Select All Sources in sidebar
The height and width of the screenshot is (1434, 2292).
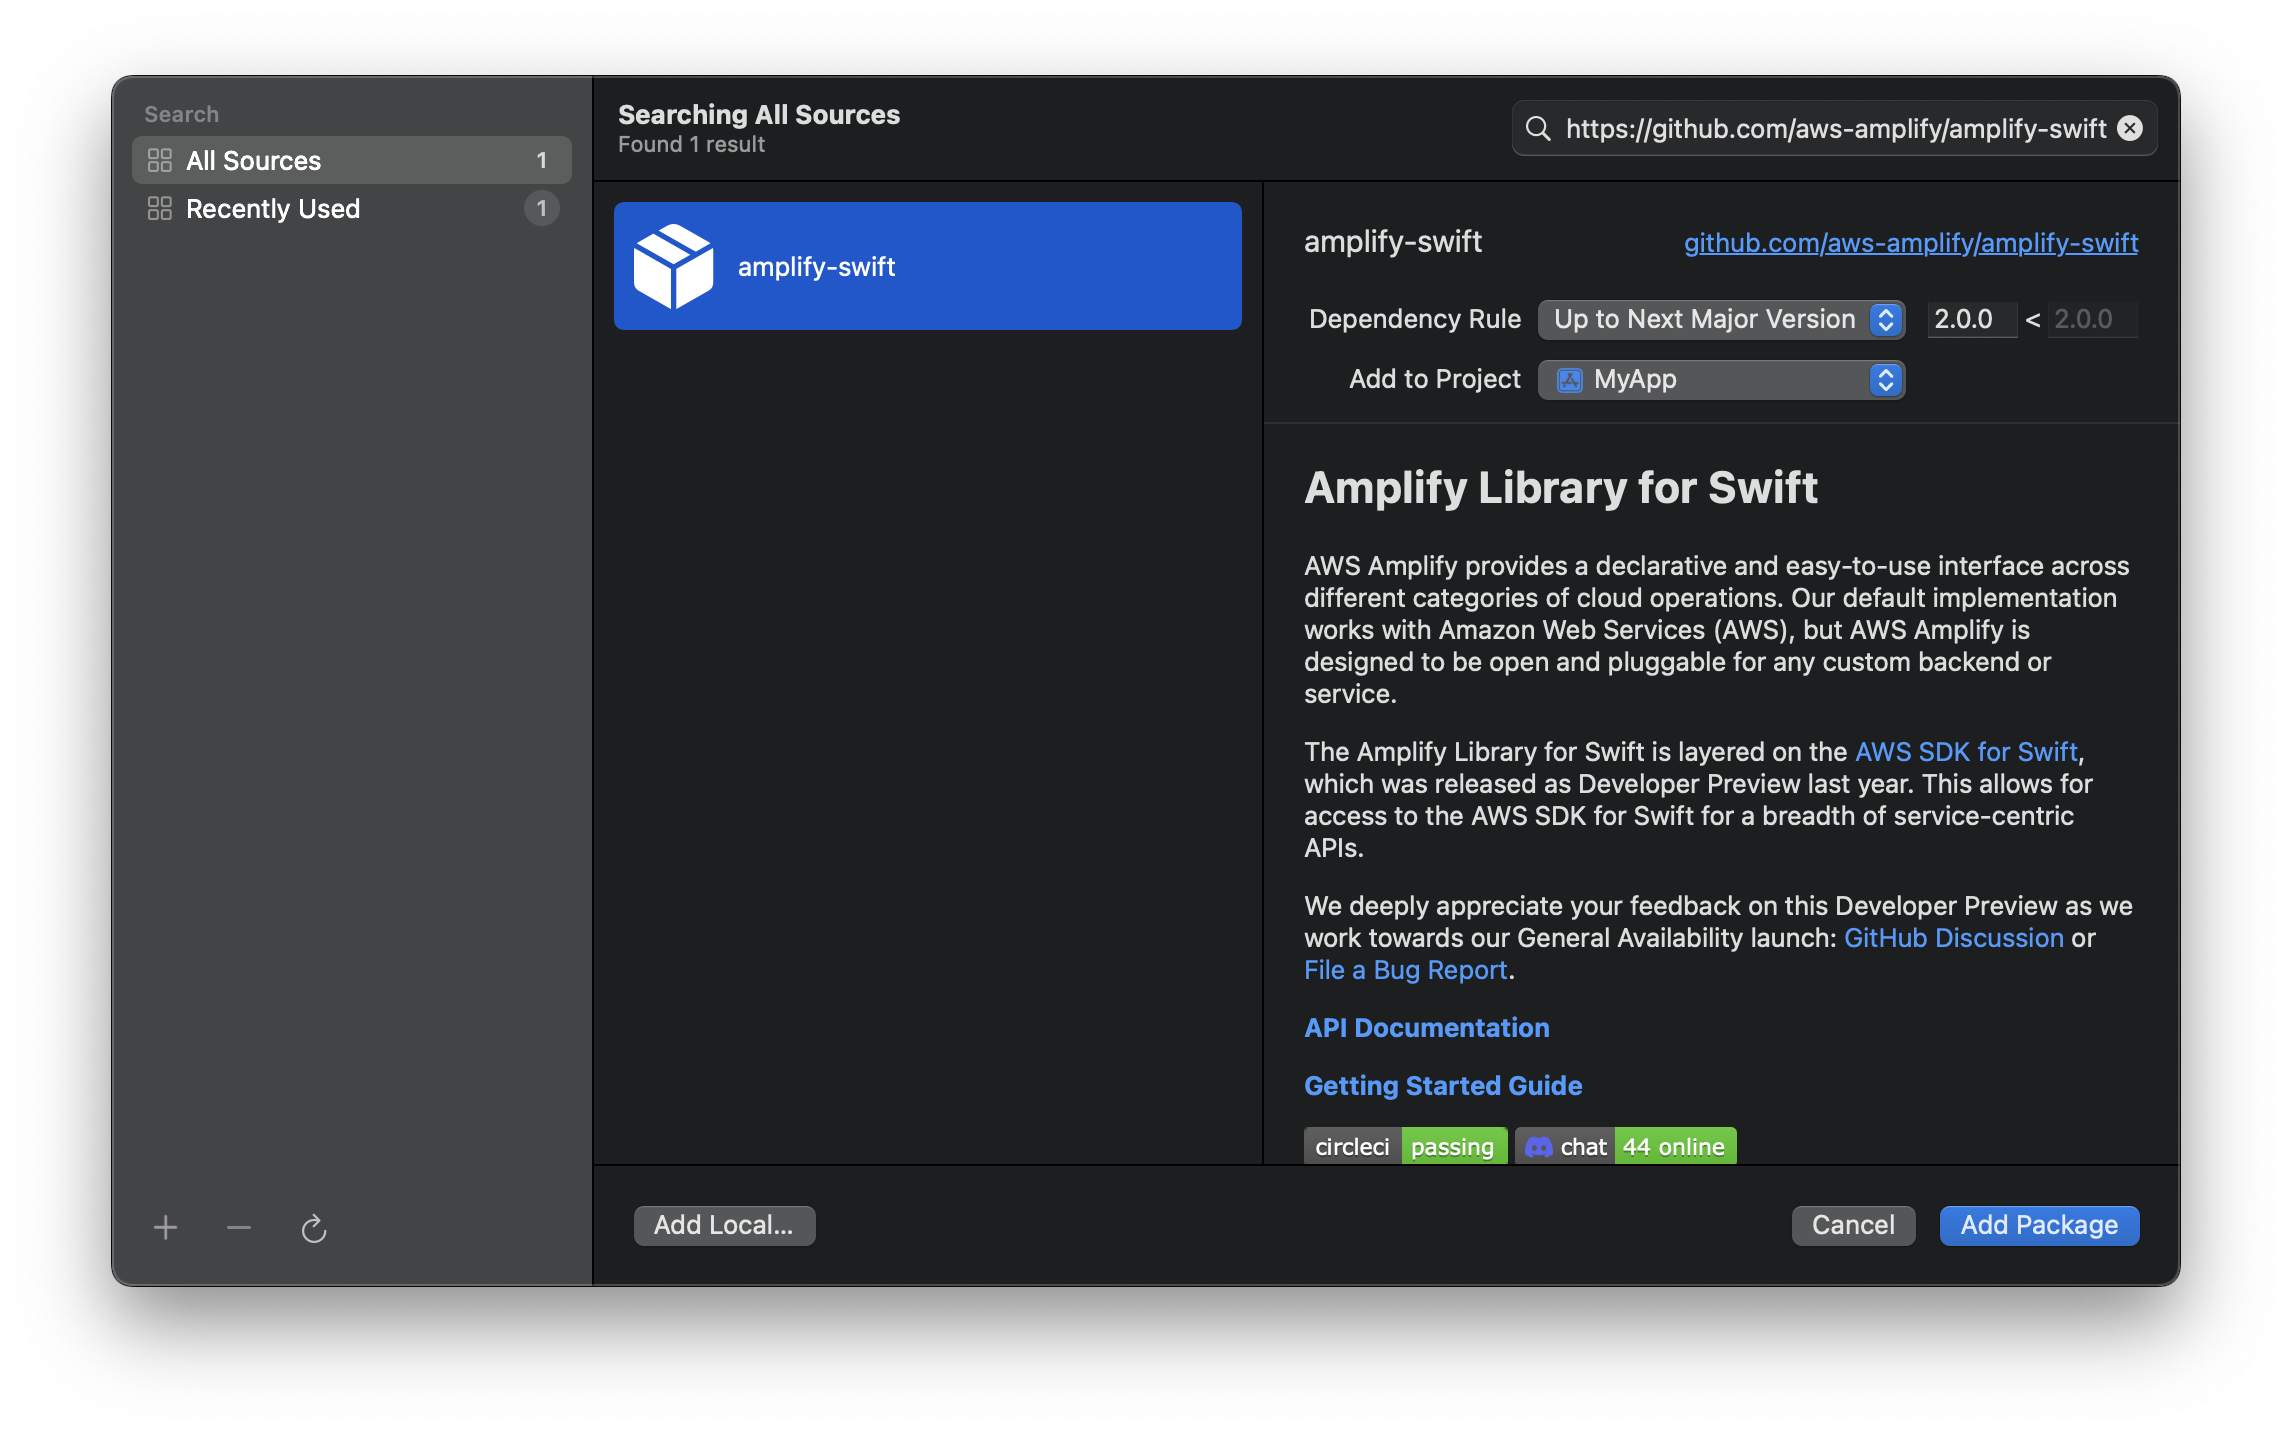(254, 160)
